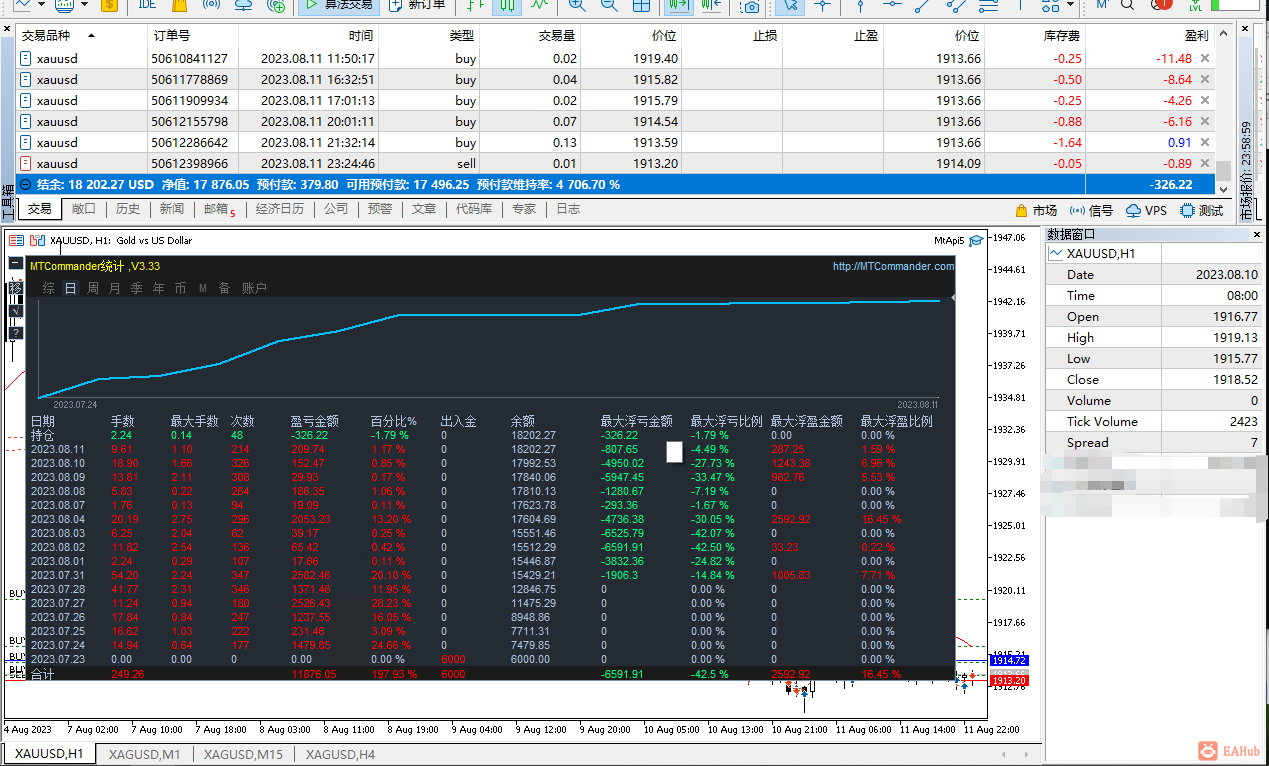The width and height of the screenshot is (1269, 766).
Task: Switch to XAGUSD,H4 chart tab
Action: (340, 754)
